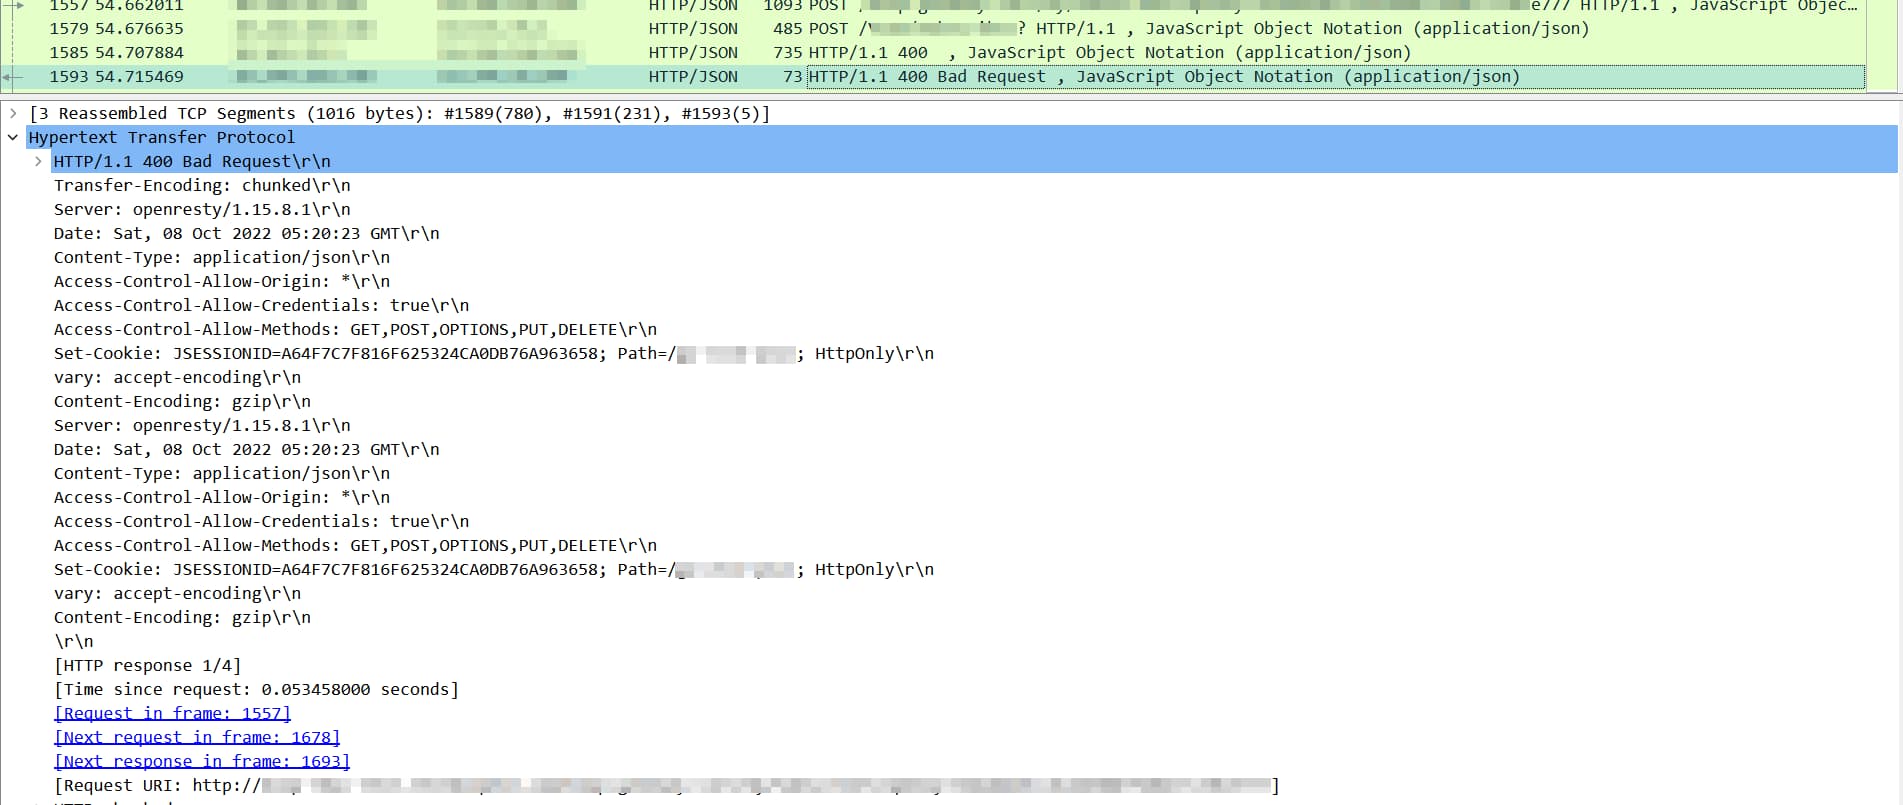Select packet 1557 POST row

[x=932, y=6]
